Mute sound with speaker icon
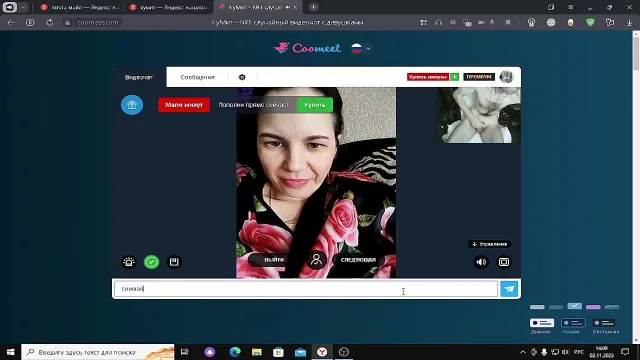The width and height of the screenshot is (640, 360). tap(481, 262)
